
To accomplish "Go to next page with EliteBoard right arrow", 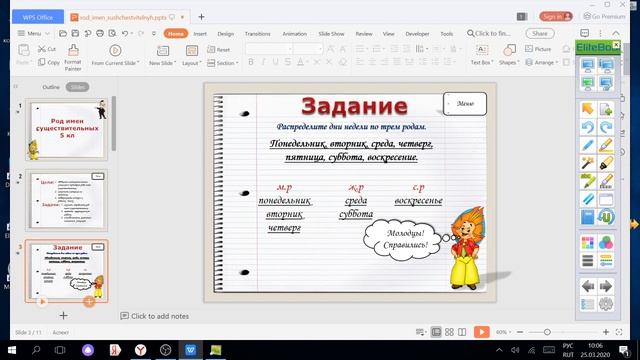I will 606,286.
